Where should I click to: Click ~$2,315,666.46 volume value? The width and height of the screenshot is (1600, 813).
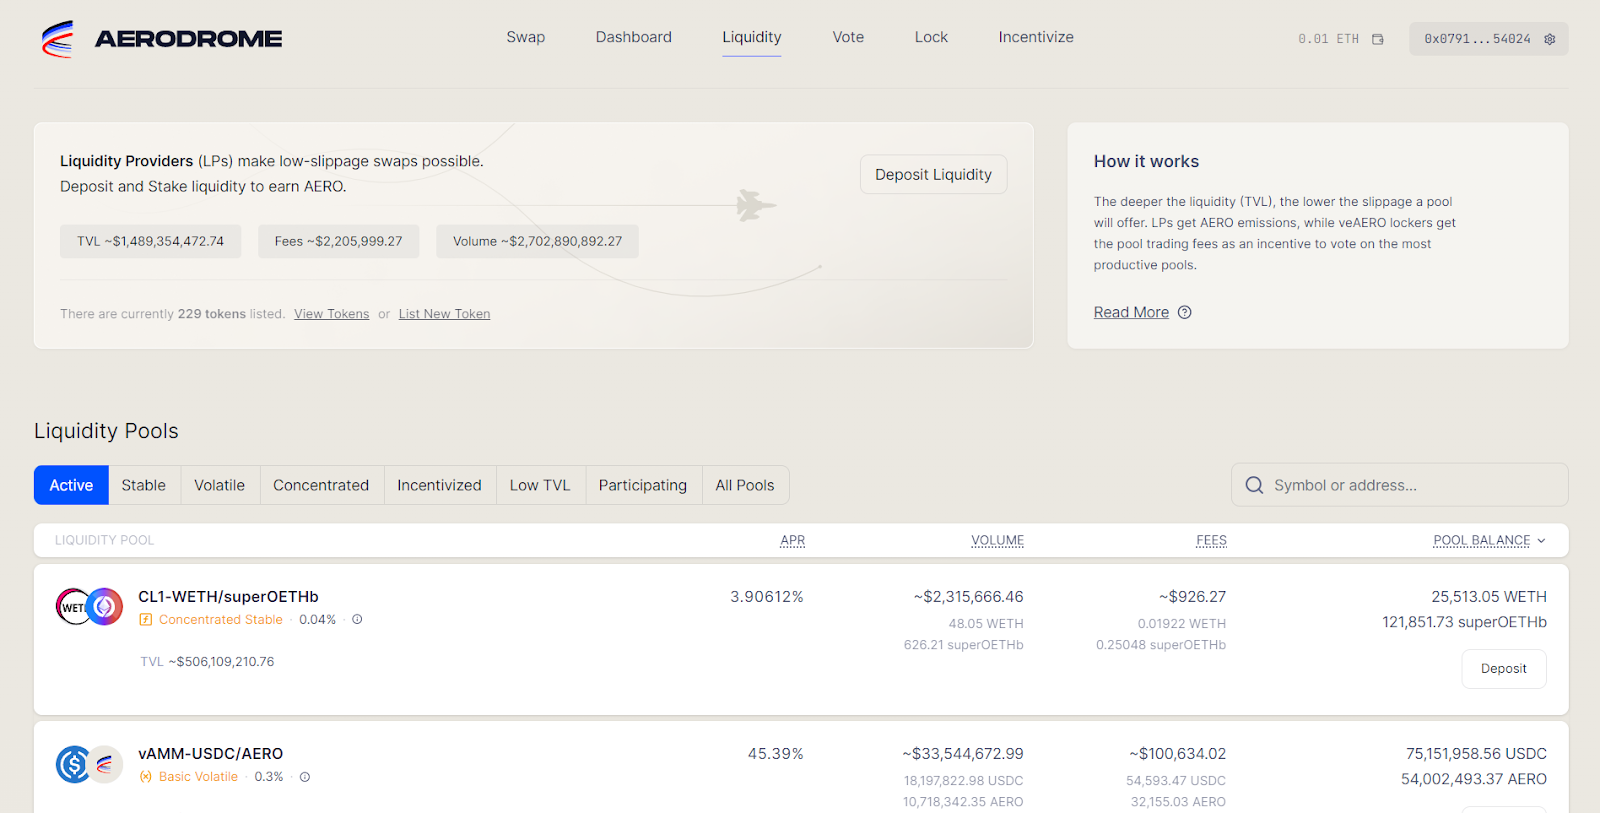[969, 597]
